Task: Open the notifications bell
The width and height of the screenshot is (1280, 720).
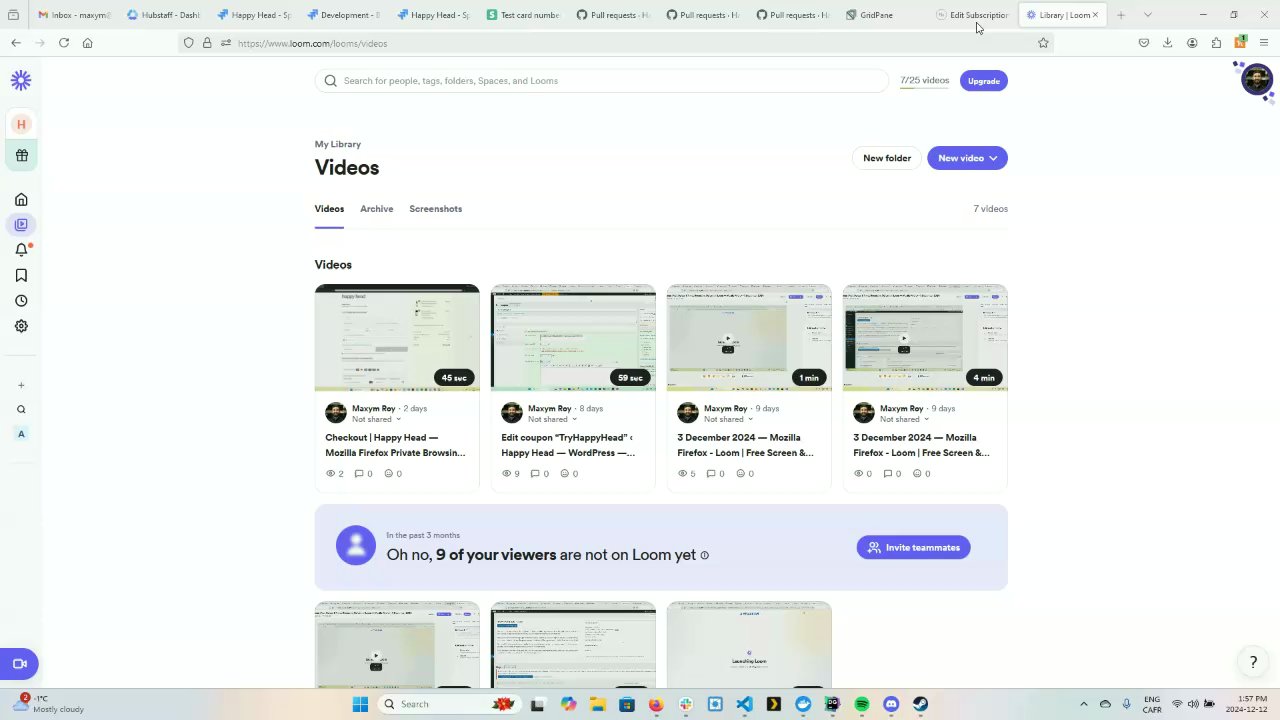Action: coord(21,250)
